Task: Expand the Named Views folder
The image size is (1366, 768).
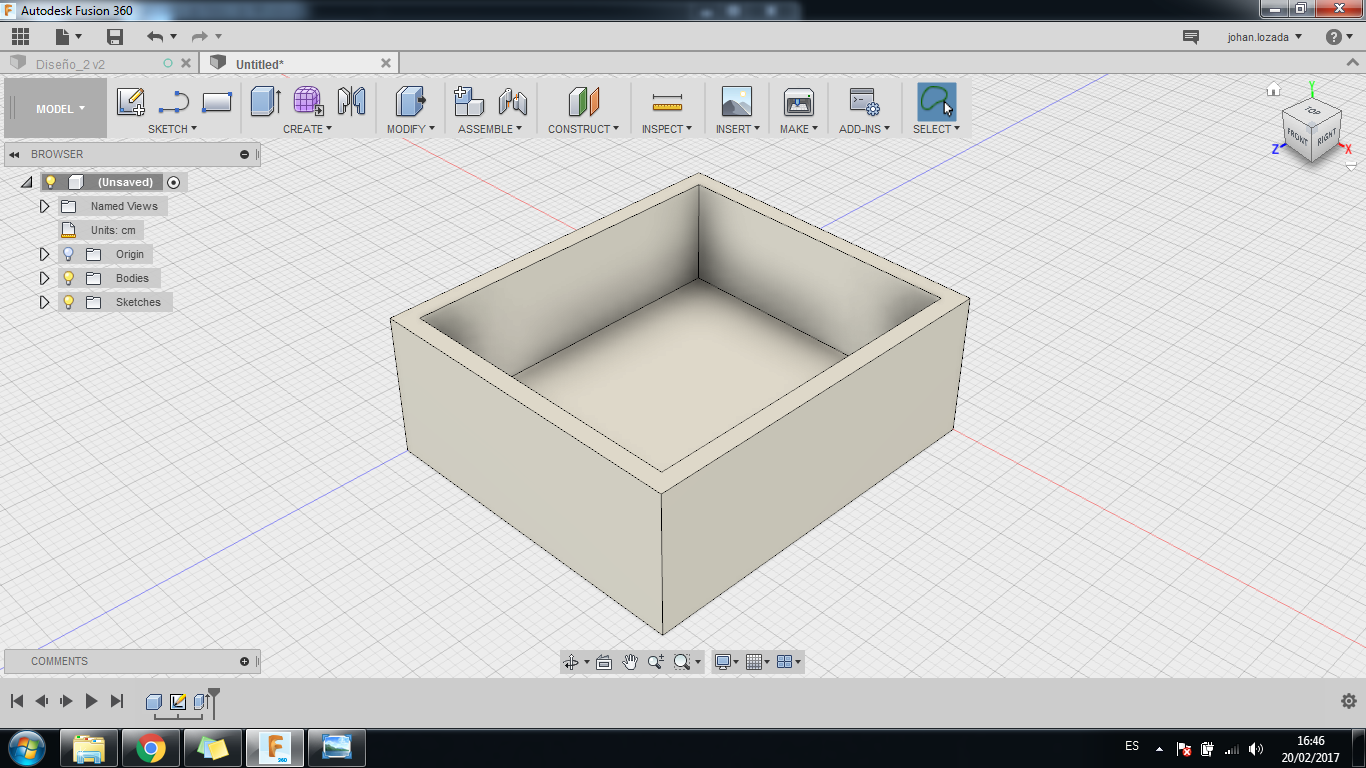Action: point(44,206)
